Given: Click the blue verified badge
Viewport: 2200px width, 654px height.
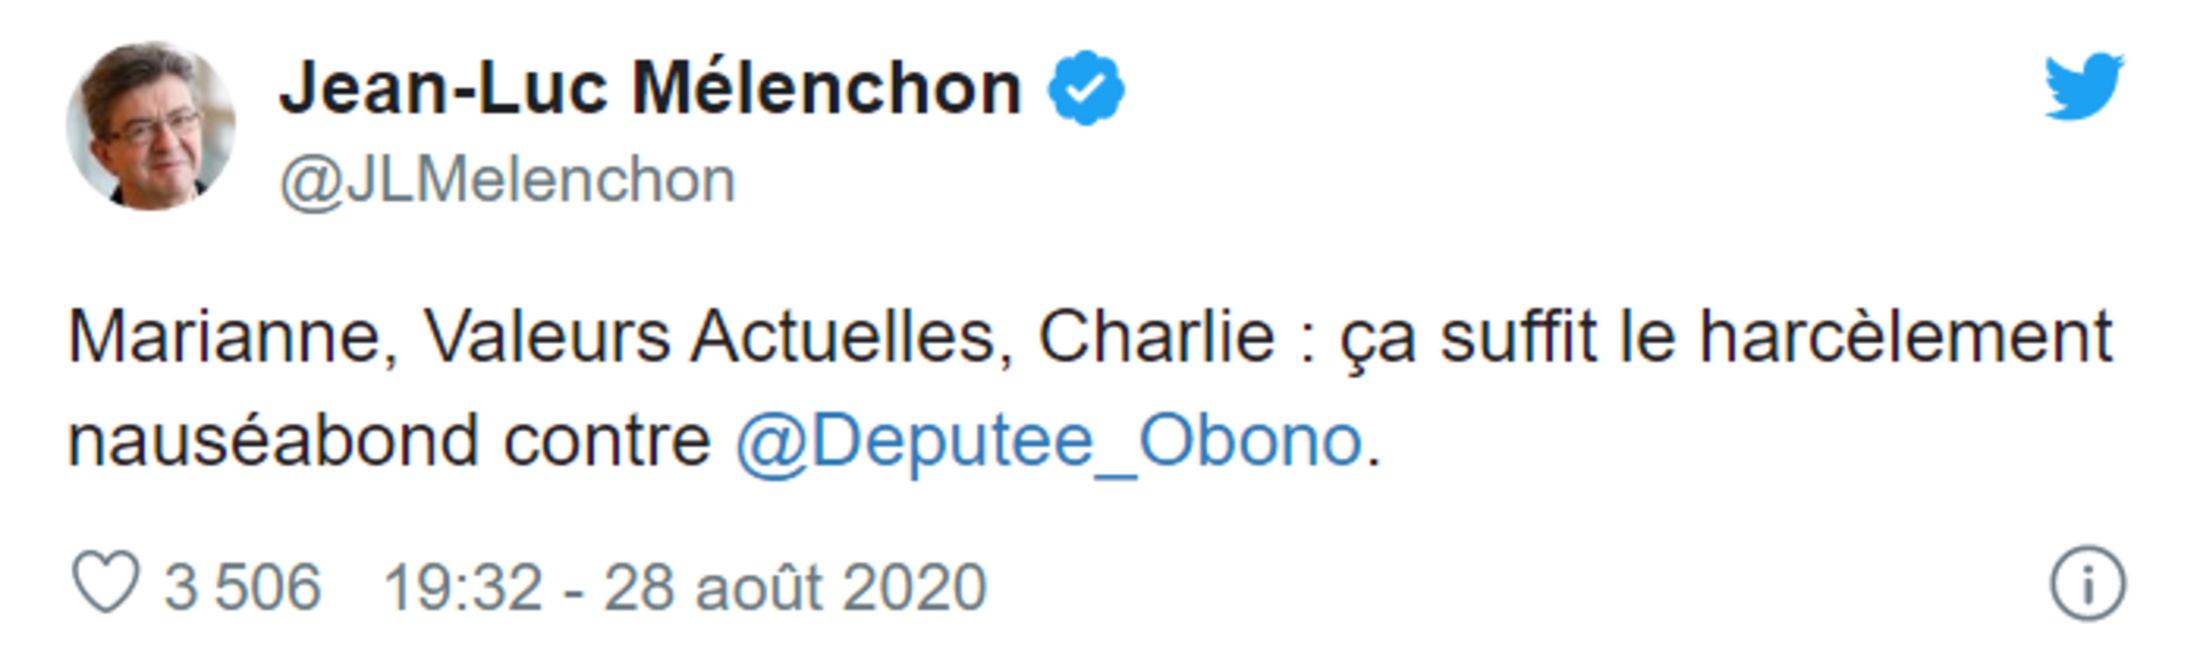Looking at the screenshot, I should (x=1086, y=88).
